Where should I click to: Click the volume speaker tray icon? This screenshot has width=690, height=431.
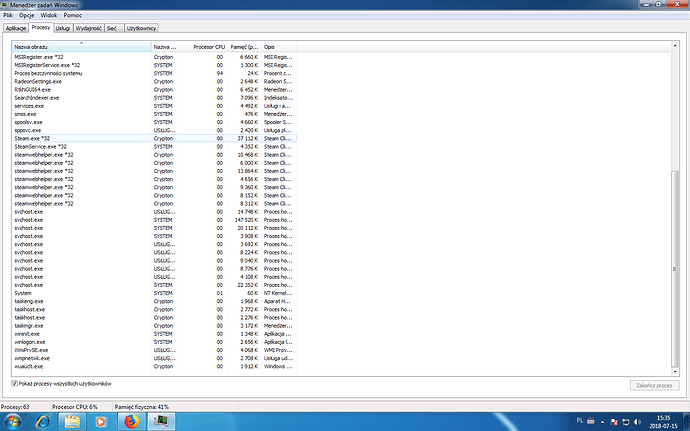click(x=638, y=421)
